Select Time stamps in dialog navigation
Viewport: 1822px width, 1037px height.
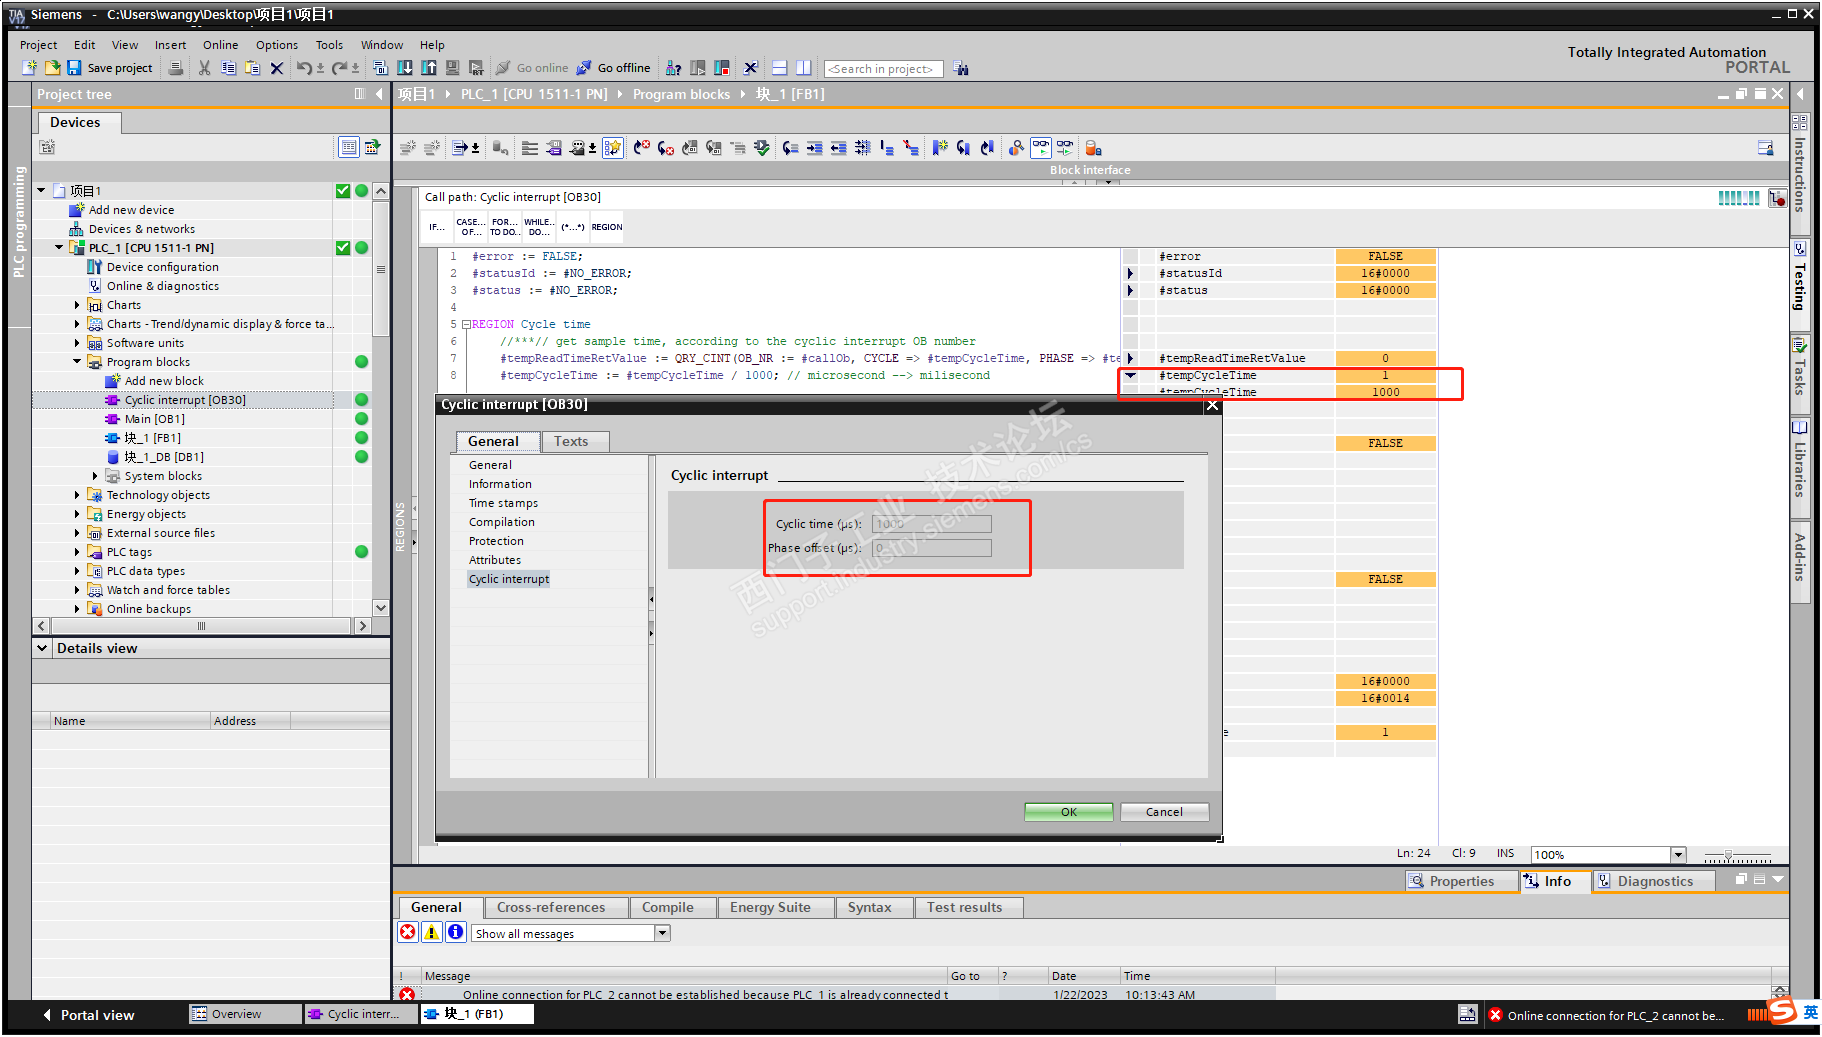[x=503, y=503]
